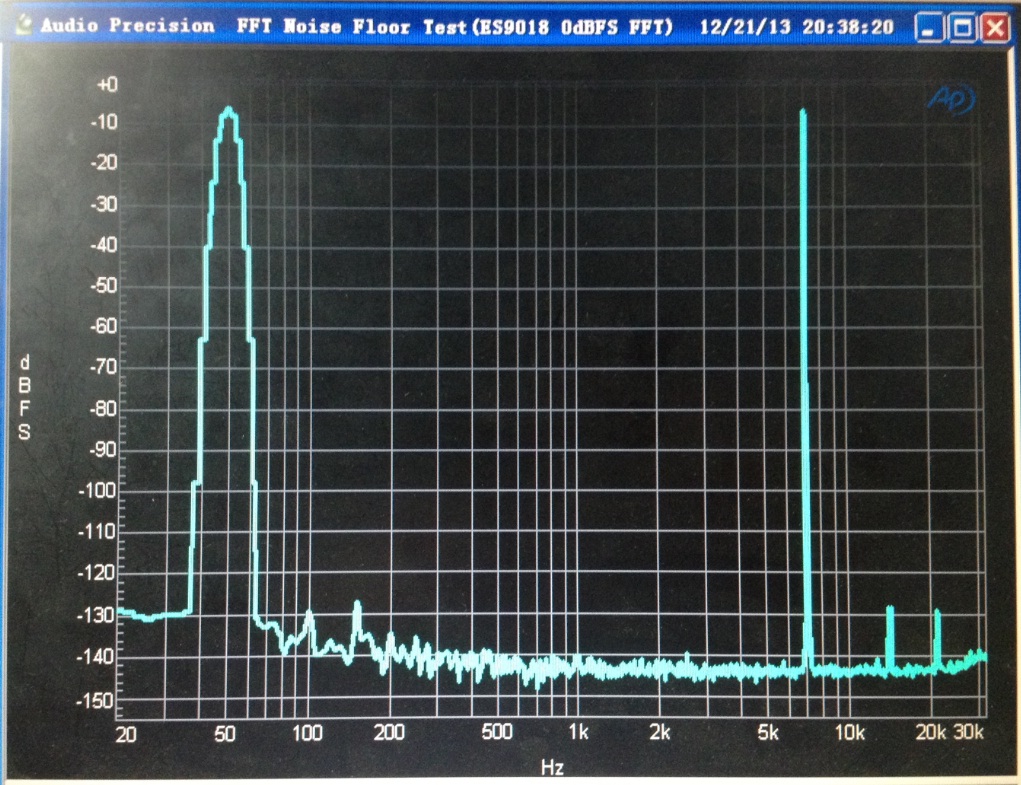Click the '-50' Y-axis label
1021x785 pixels.
tap(104, 285)
